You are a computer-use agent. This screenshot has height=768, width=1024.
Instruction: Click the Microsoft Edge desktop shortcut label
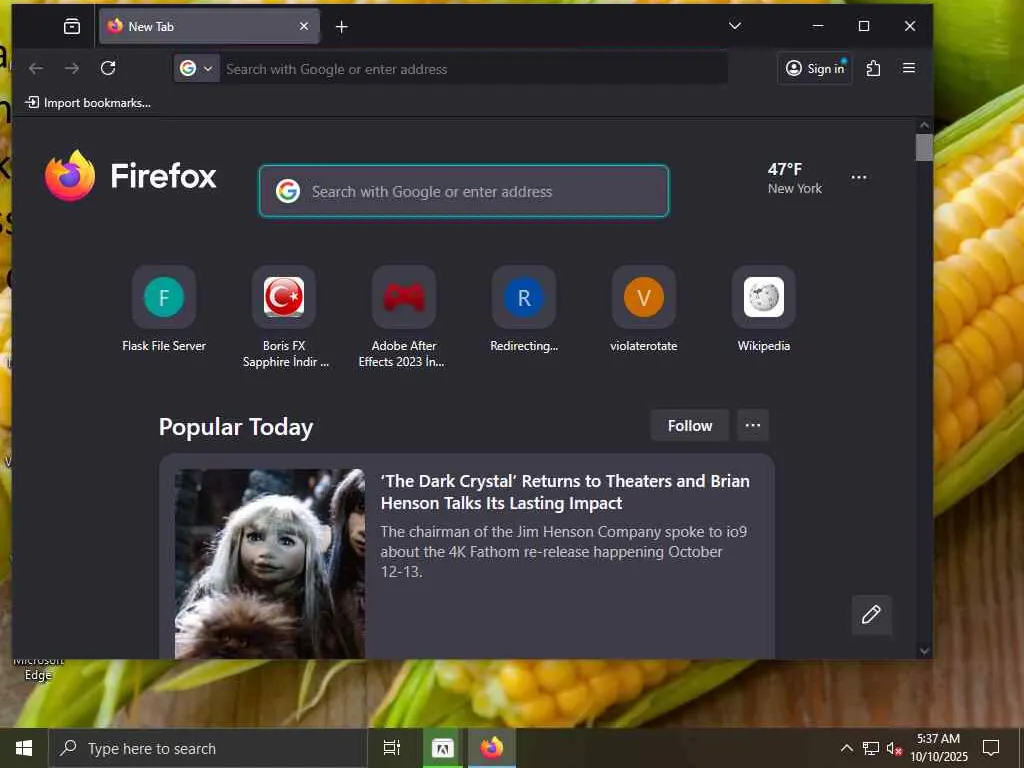tap(38, 669)
